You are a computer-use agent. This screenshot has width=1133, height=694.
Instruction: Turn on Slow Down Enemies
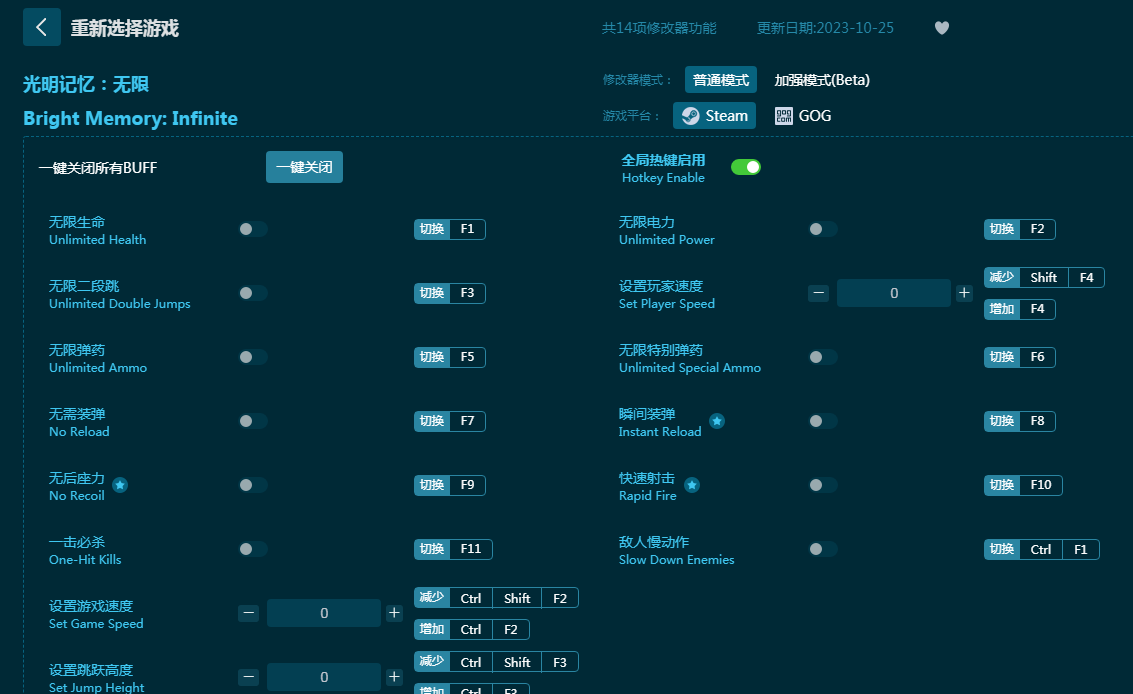pyautogui.click(x=823, y=549)
